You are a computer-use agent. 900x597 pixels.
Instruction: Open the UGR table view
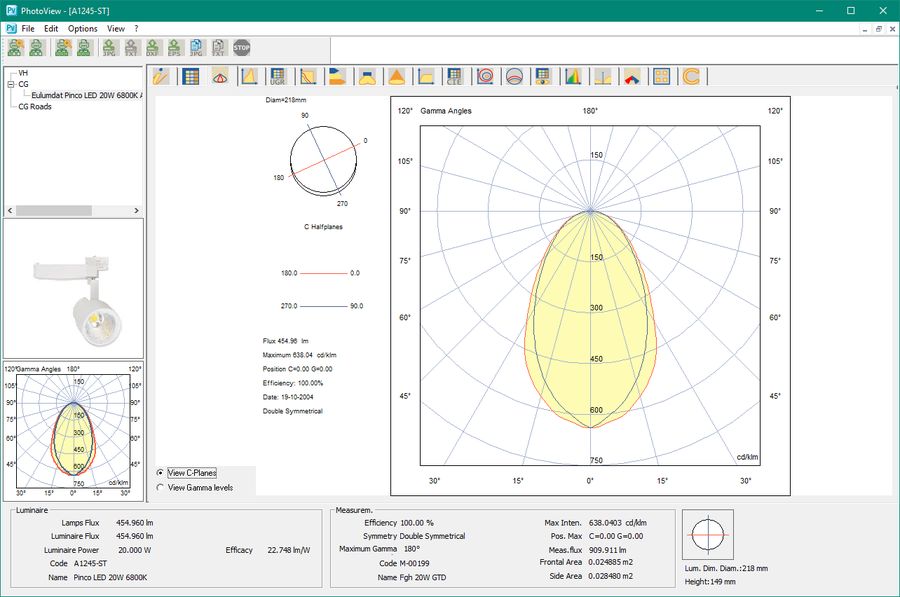(x=278, y=76)
